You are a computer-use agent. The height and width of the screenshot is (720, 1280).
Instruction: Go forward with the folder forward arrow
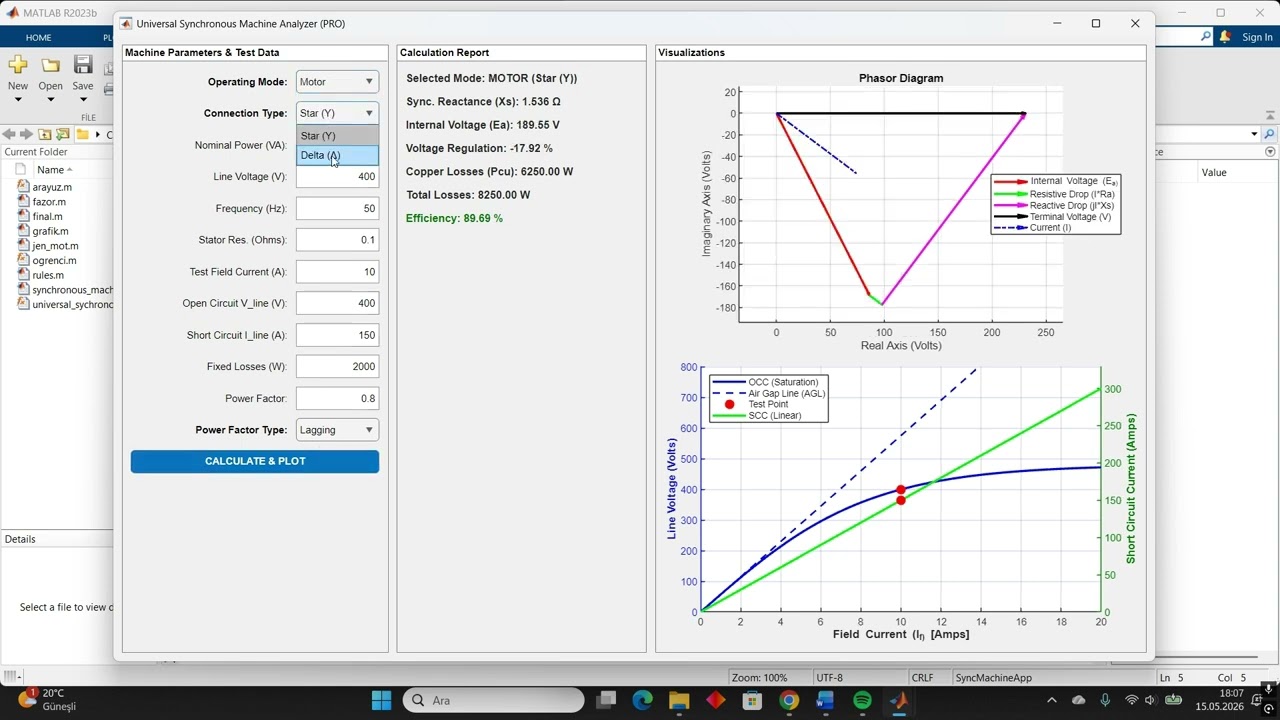point(27,134)
